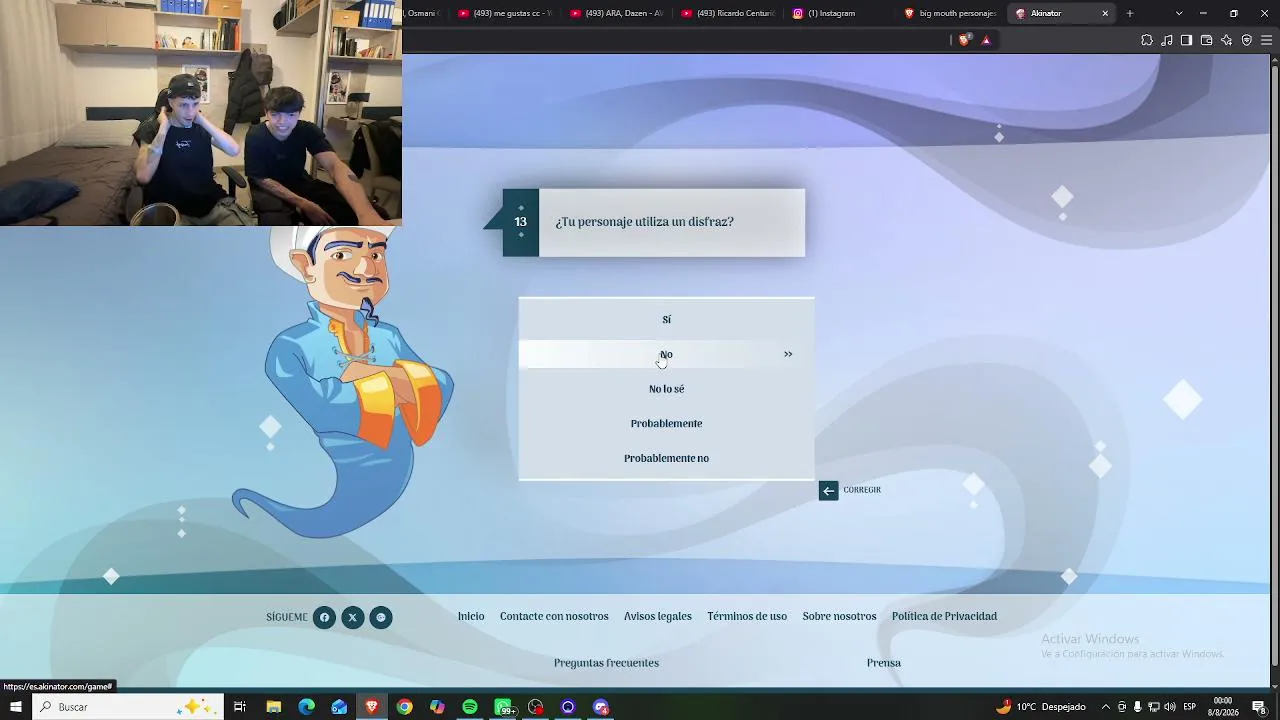This screenshot has height=720, width=1280.
Task: Choose the "No lo sé" answer
Action: click(x=666, y=389)
